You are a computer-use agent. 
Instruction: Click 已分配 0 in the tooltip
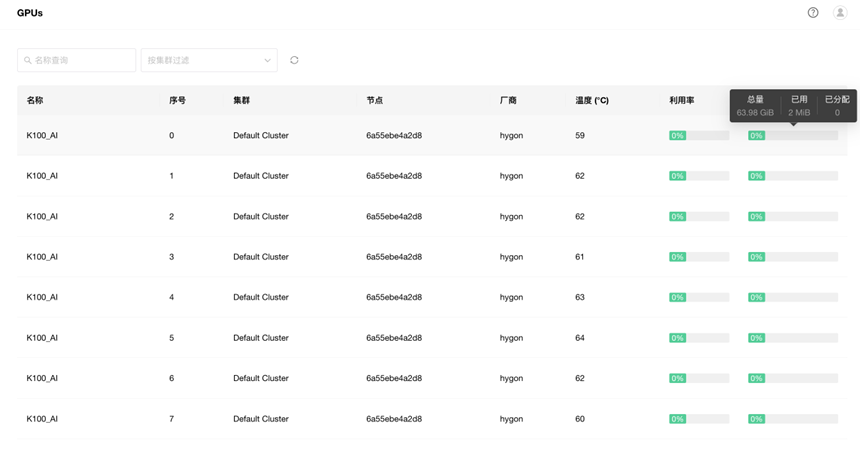837,106
